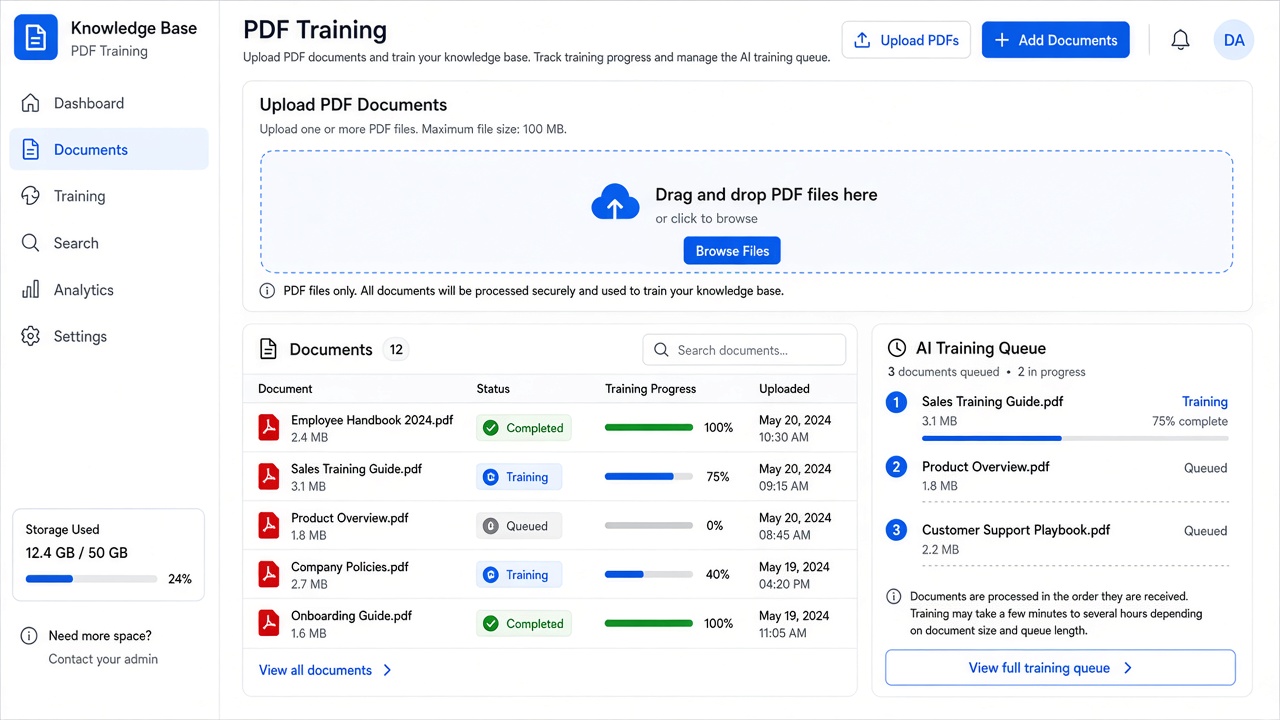1280x720 pixels.
Task: Click the PDF icon for Company Policies.pdf
Action: pos(268,575)
